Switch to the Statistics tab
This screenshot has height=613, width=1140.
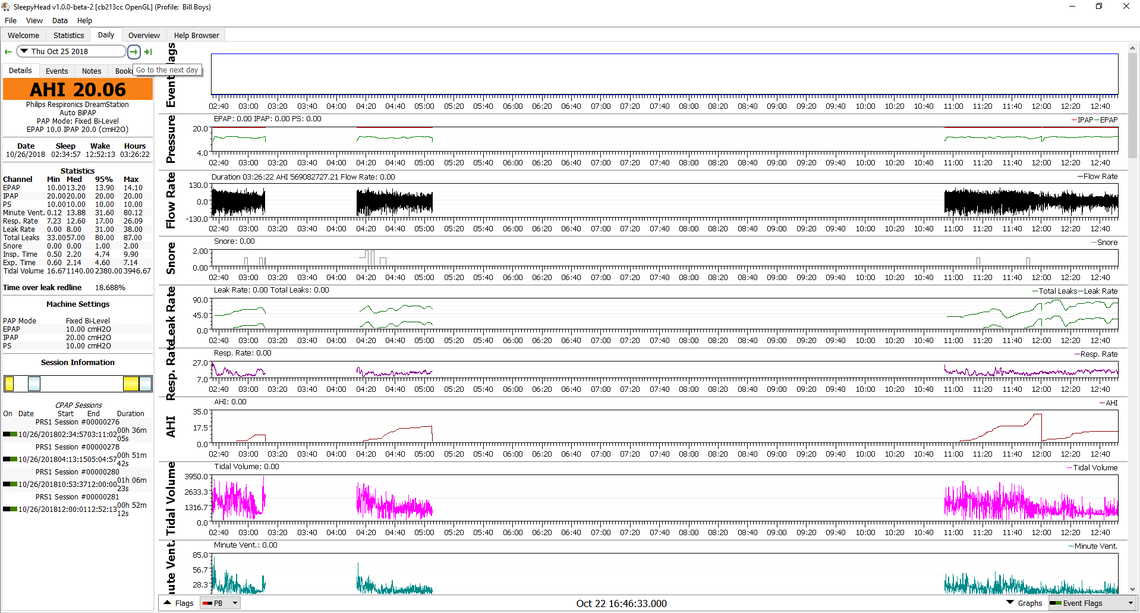[69, 35]
